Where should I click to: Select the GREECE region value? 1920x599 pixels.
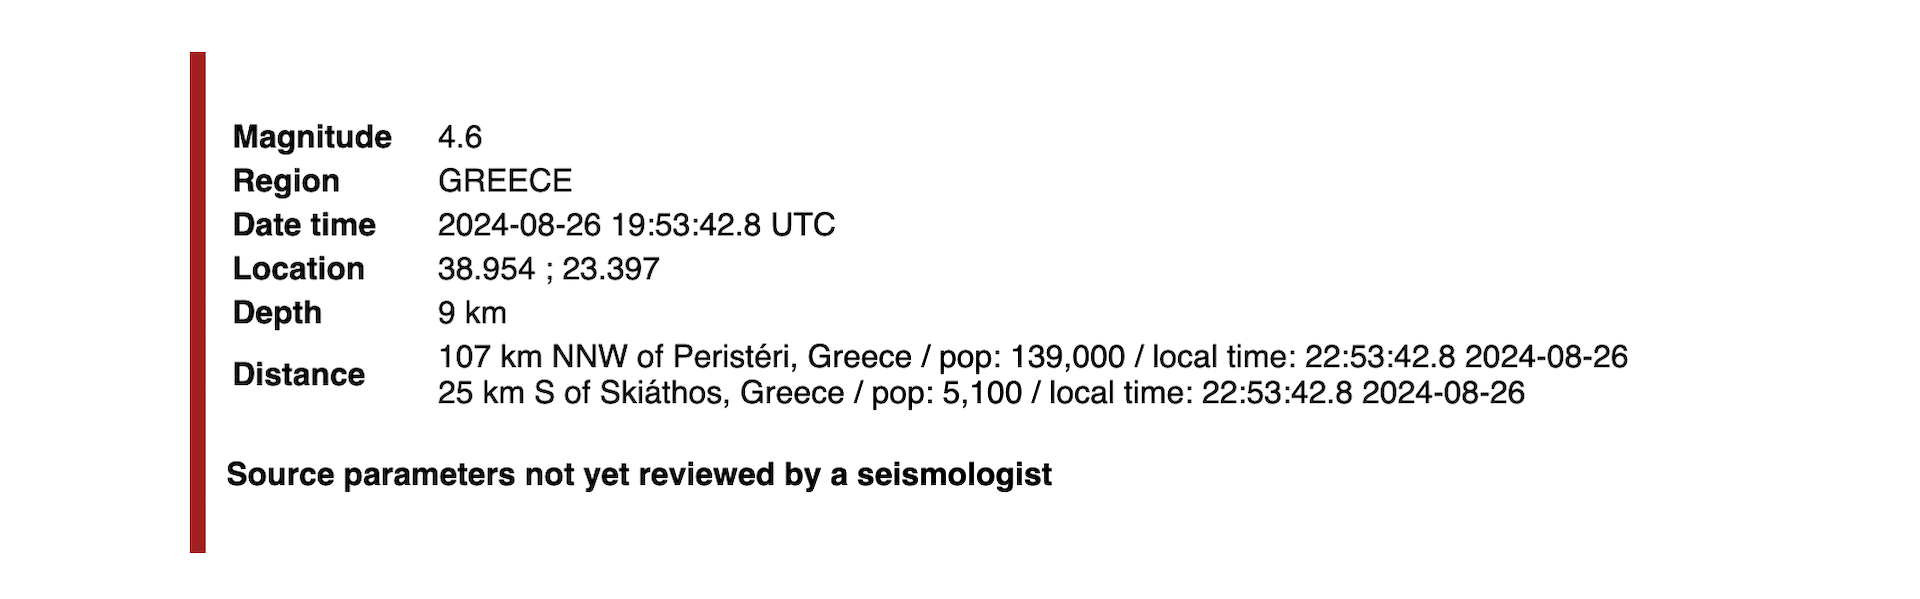(505, 181)
